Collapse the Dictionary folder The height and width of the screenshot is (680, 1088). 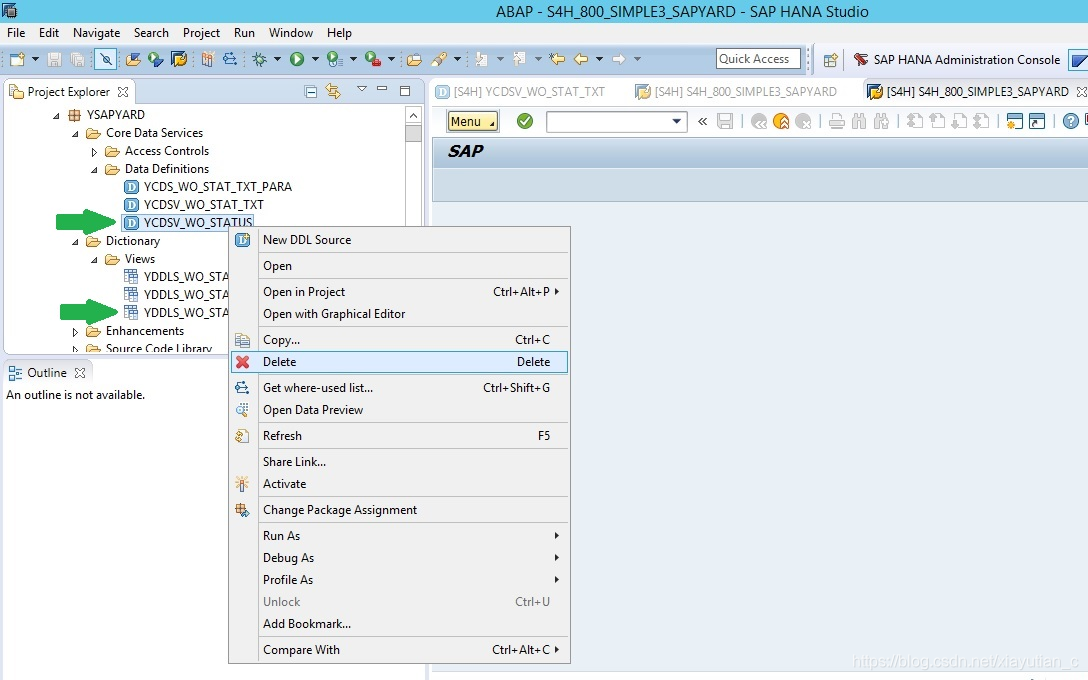(75, 241)
